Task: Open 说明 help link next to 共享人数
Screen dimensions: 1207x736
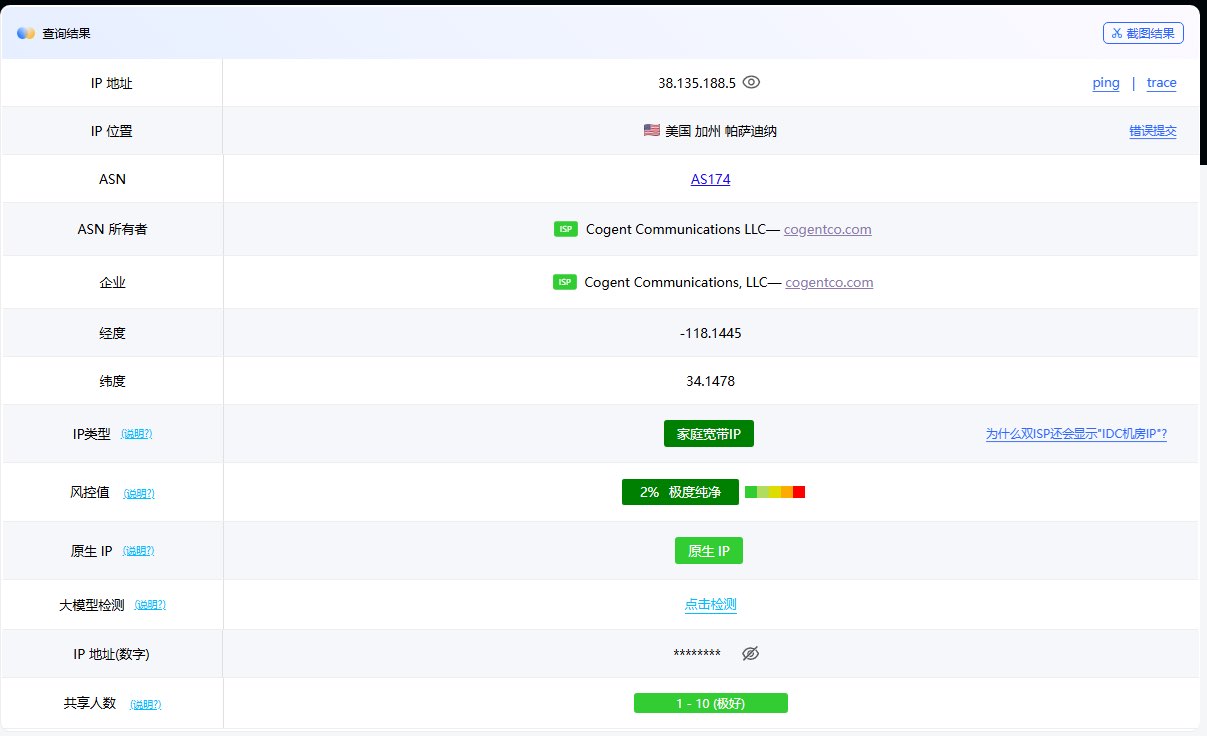Action: point(145,704)
